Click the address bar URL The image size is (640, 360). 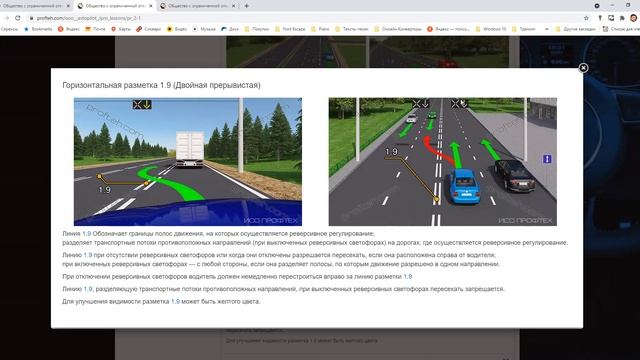tap(89, 18)
